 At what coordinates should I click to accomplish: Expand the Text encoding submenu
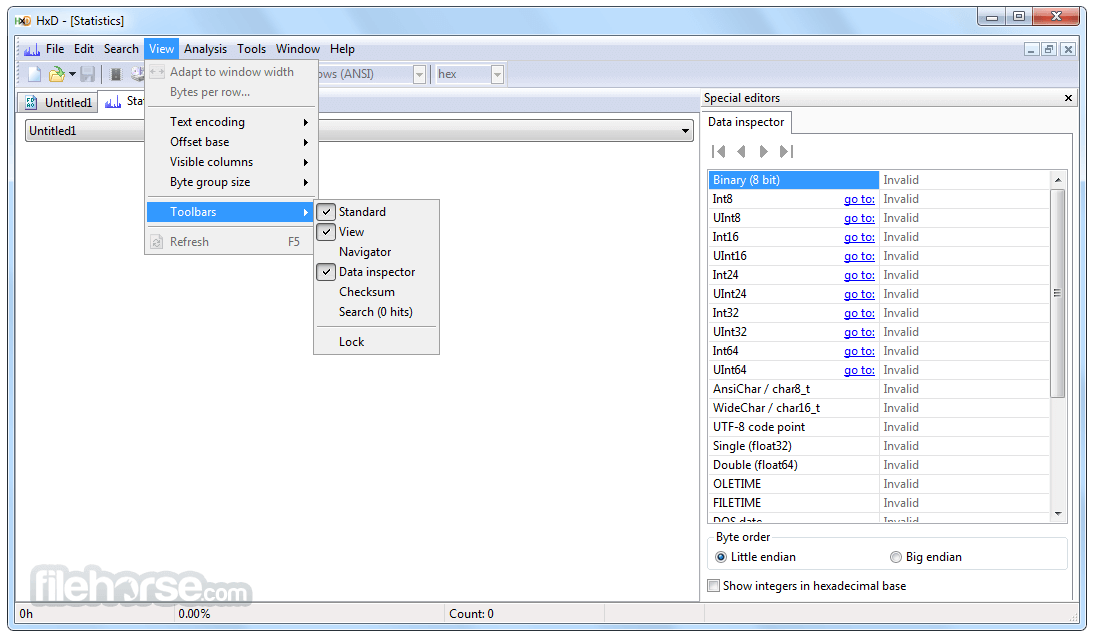[231, 122]
